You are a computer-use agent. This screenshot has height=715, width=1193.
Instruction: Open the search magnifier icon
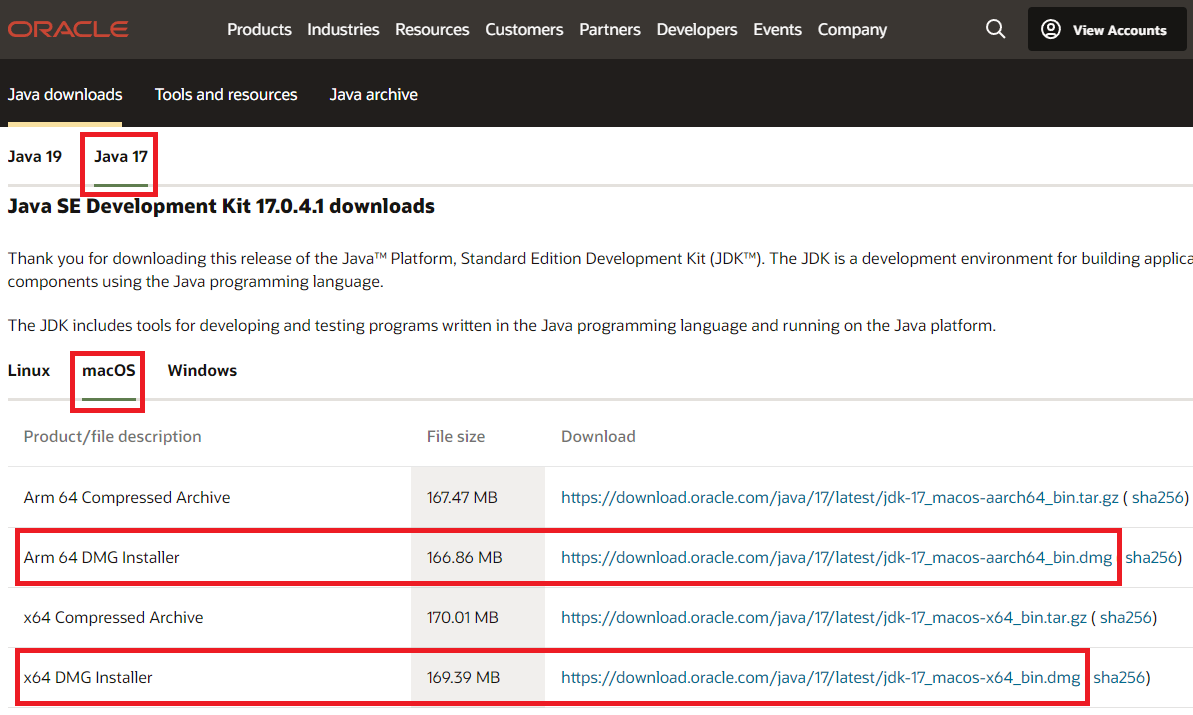click(x=995, y=29)
